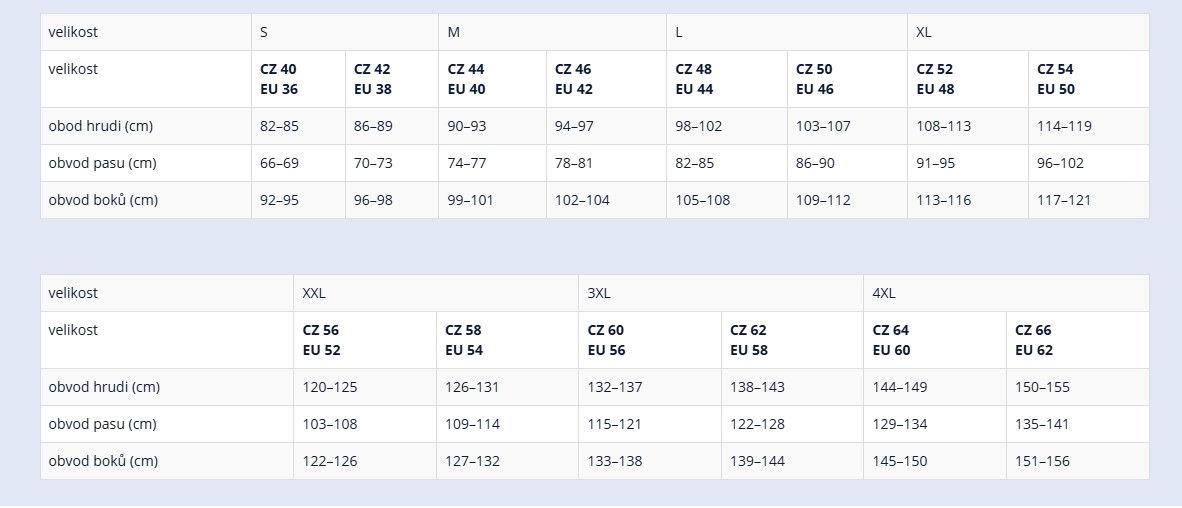
Task: Click the CZ 40 EU 36 cell
Action: click(299, 79)
